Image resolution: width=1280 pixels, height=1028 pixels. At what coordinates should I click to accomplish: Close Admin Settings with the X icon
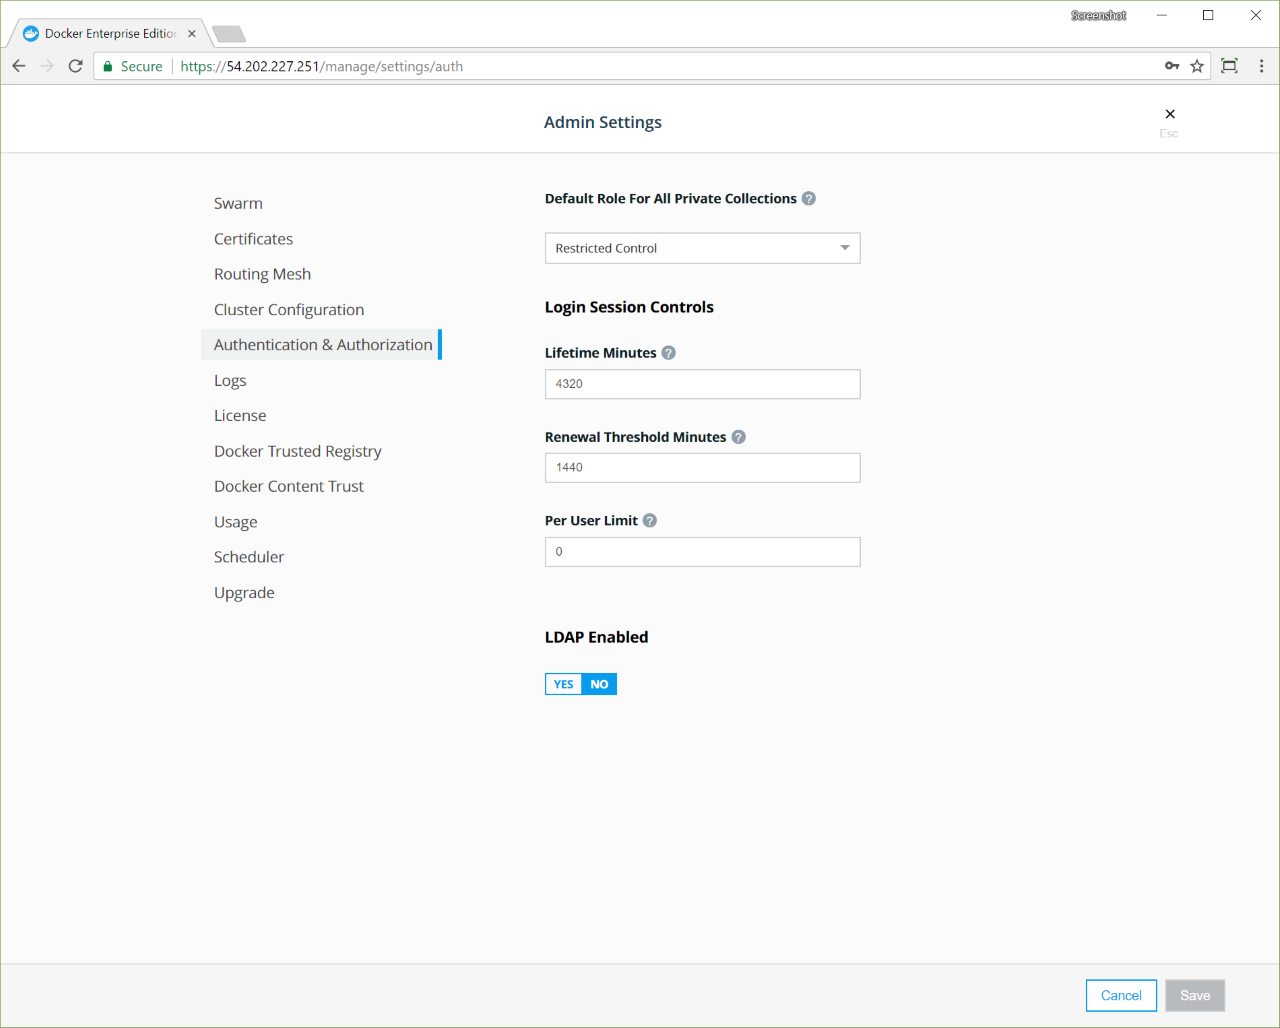pos(1170,114)
